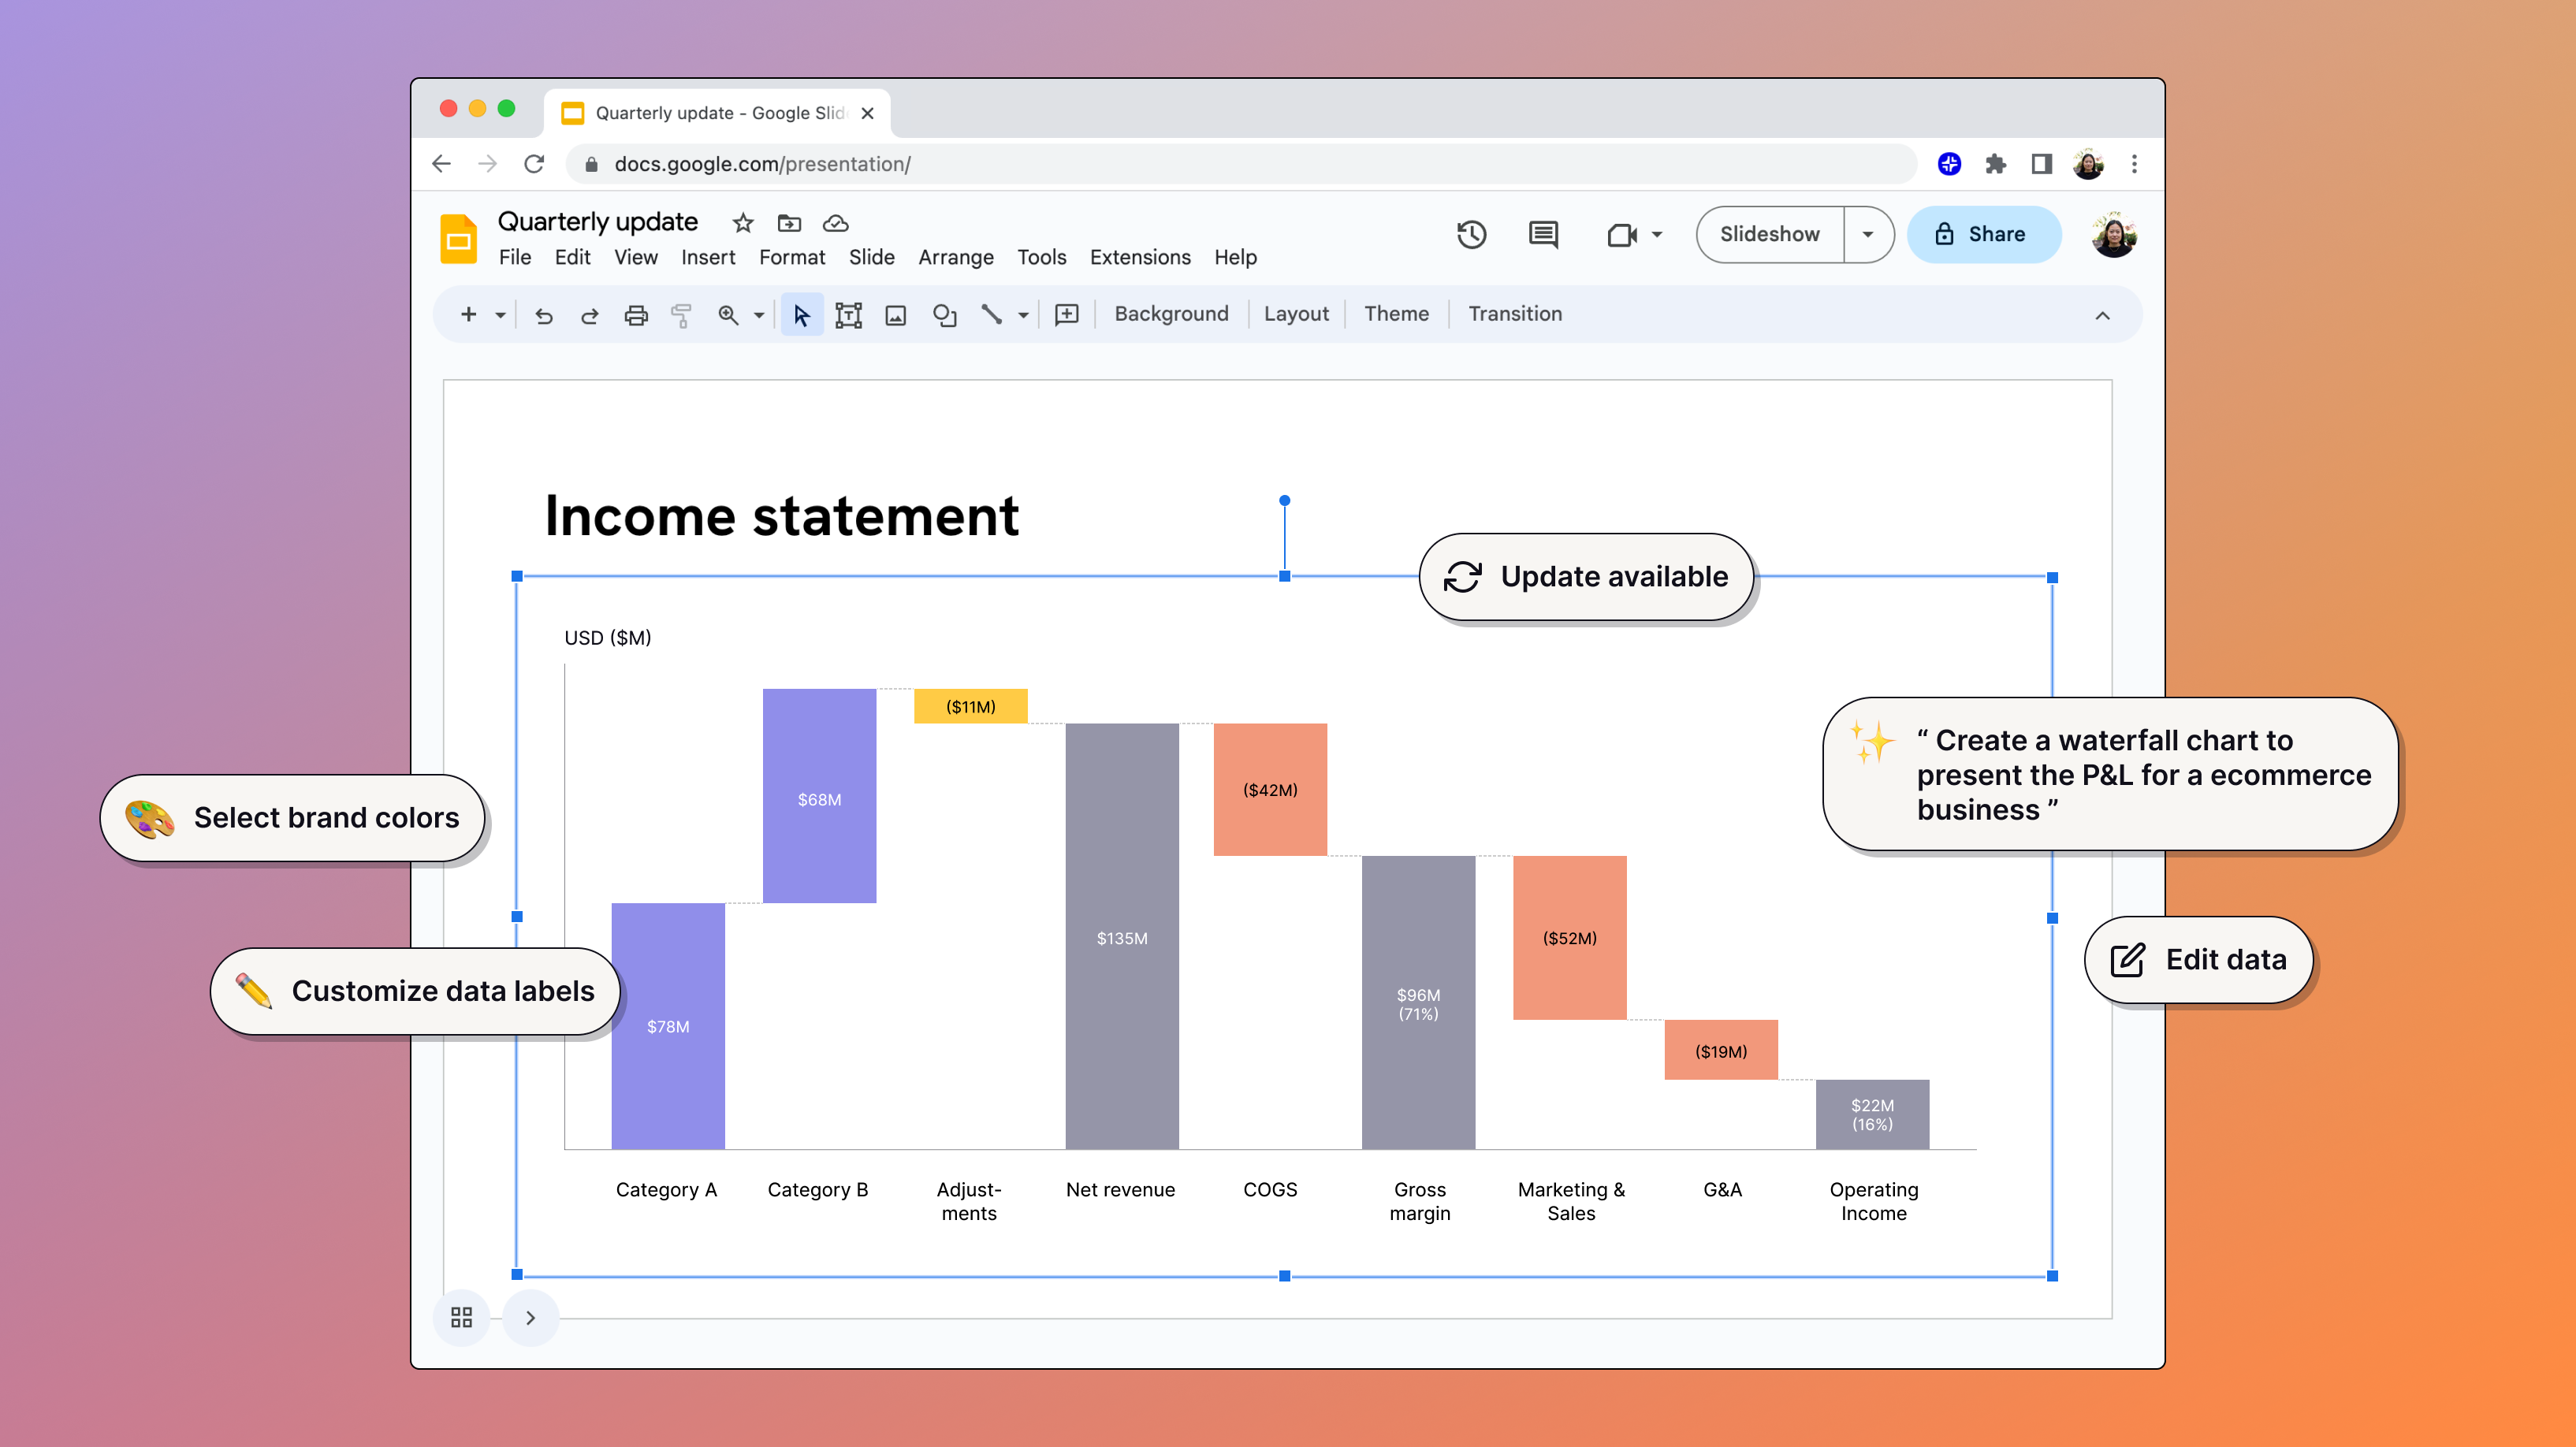Image resolution: width=2576 pixels, height=1447 pixels.
Task: Toggle grid view at bottom left
Action: coord(461,1317)
